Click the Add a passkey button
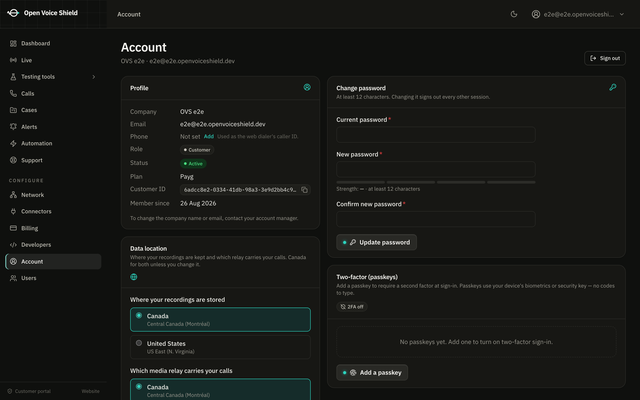The height and width of the screenshot is (400, 640). (x=372, y=373)
